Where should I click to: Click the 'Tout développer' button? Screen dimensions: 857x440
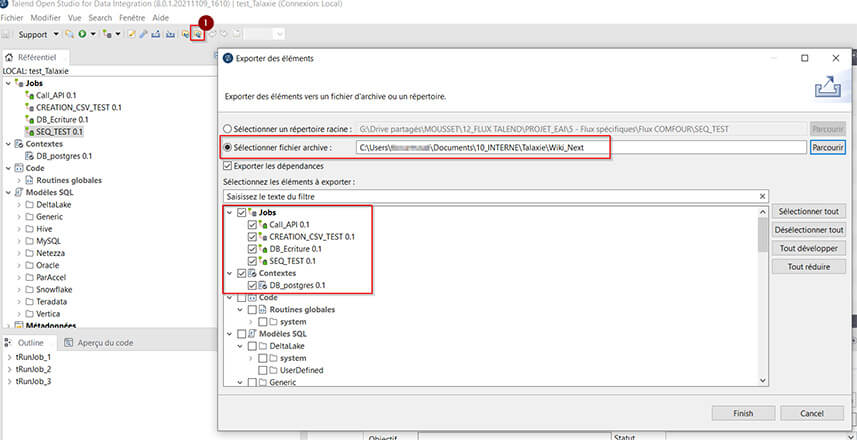click(x=808, y=249)
